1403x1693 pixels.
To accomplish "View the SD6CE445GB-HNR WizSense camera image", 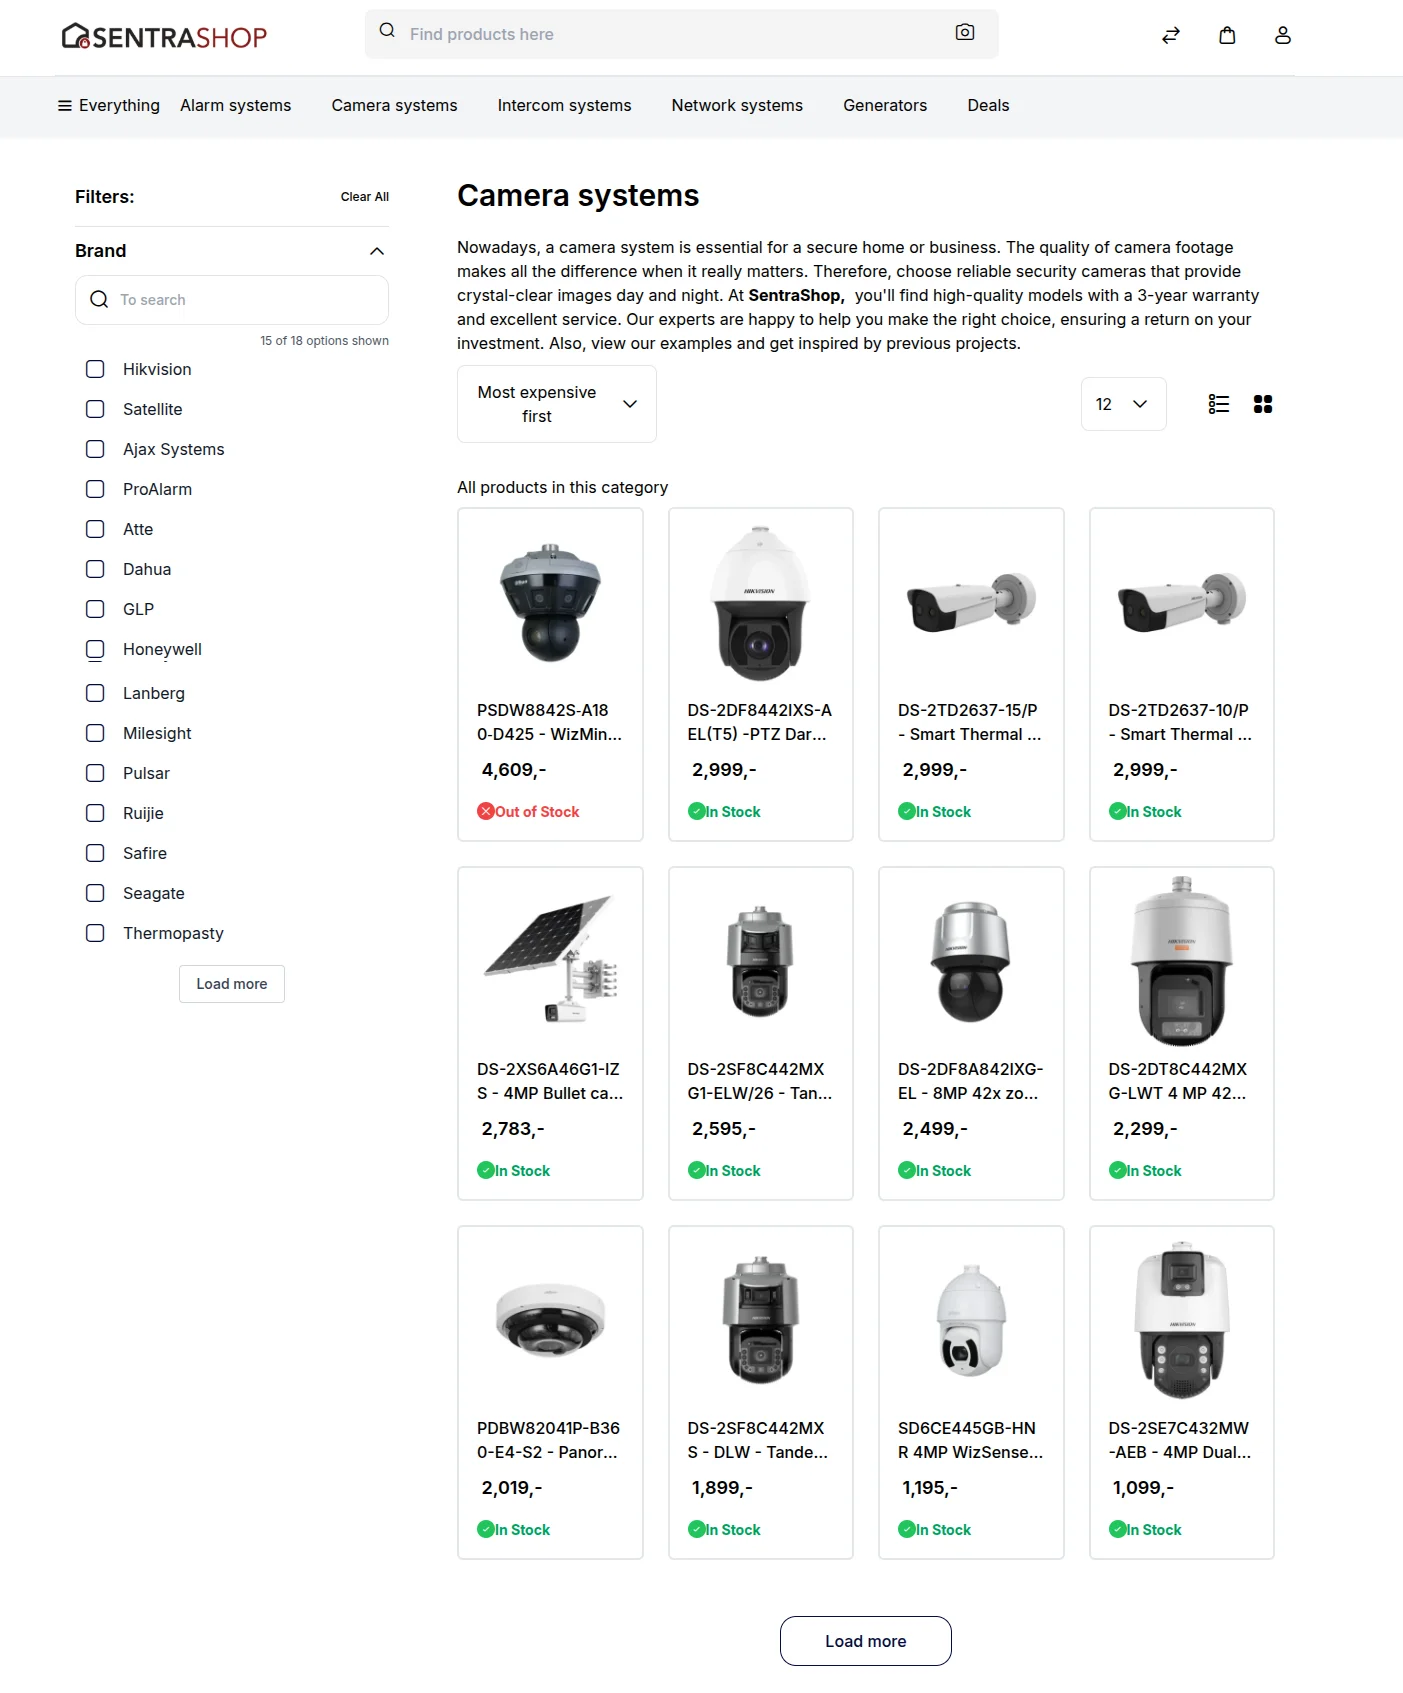I will point(971,1320).
